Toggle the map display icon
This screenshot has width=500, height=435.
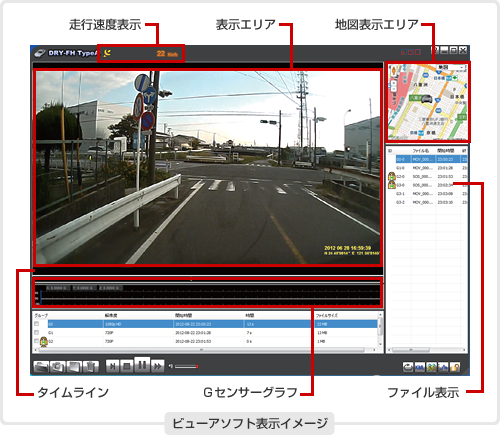431,367
